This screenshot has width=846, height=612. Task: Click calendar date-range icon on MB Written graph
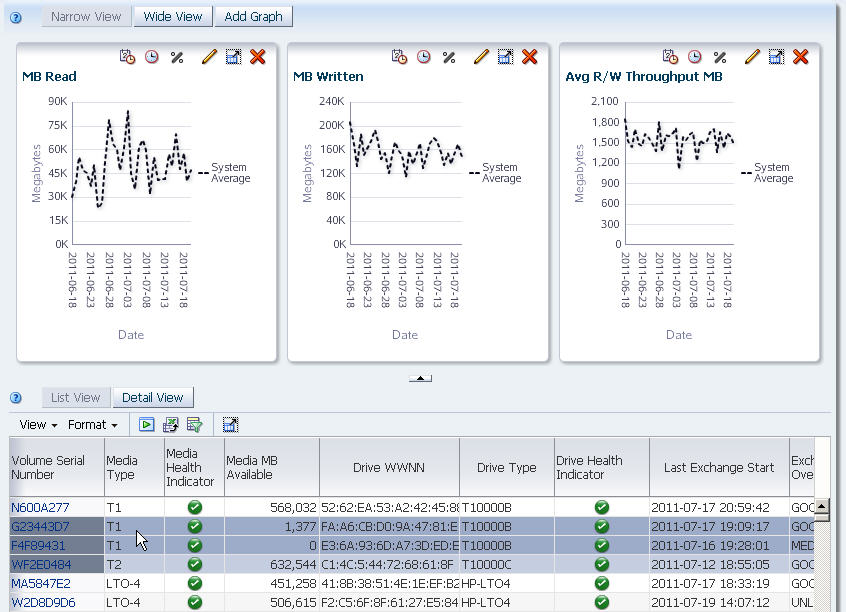(x=399, y=57)
